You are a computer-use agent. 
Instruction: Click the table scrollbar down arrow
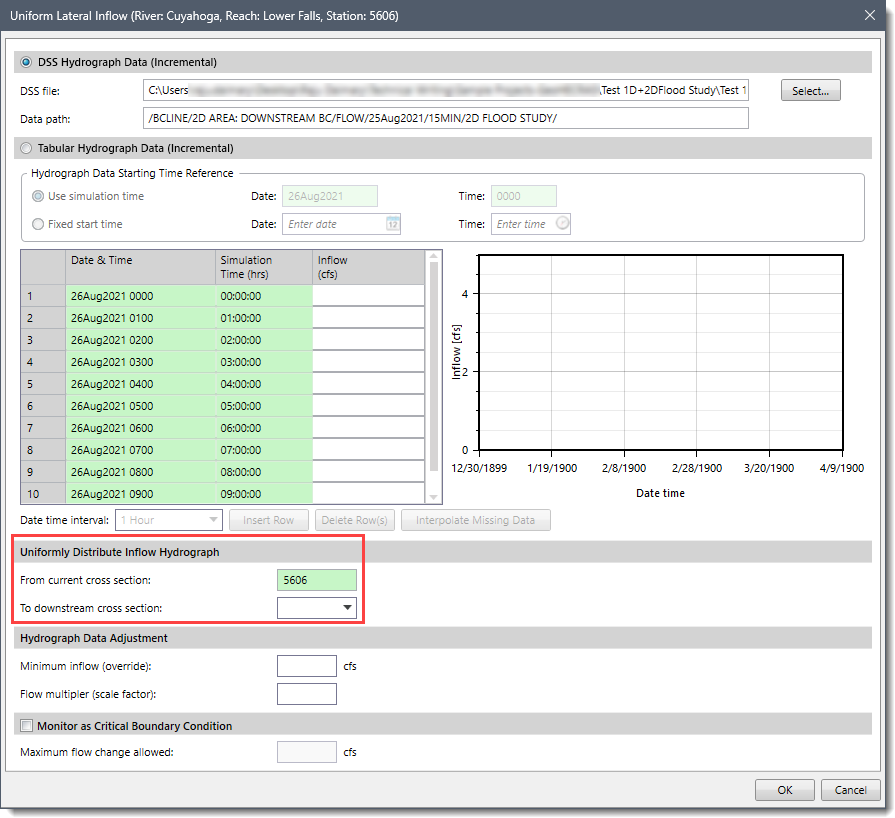[x=434, y=497]
